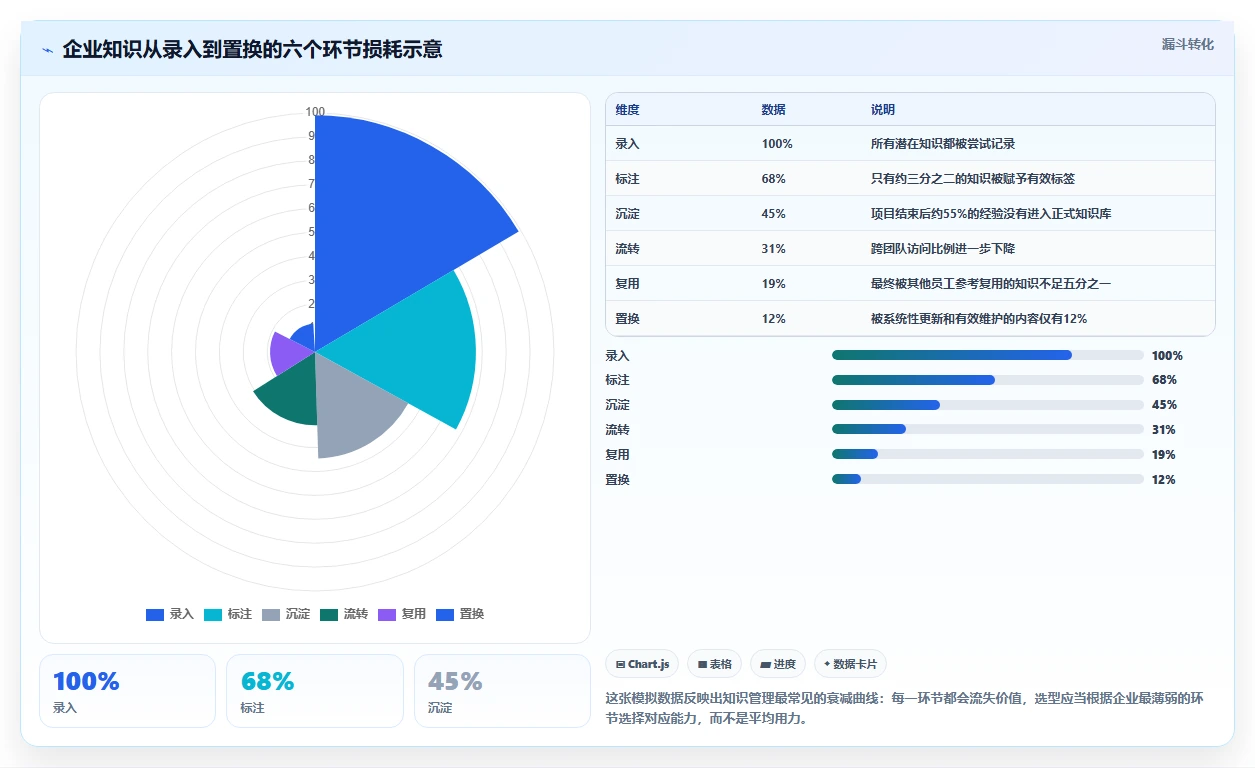Click the 录入 100% progress bar
Screen dimensions: 1255x768
tap(988, 355)
